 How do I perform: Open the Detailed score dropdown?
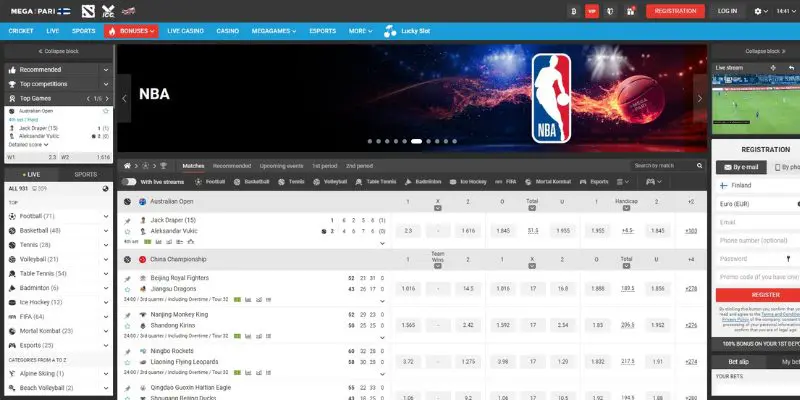29,145
